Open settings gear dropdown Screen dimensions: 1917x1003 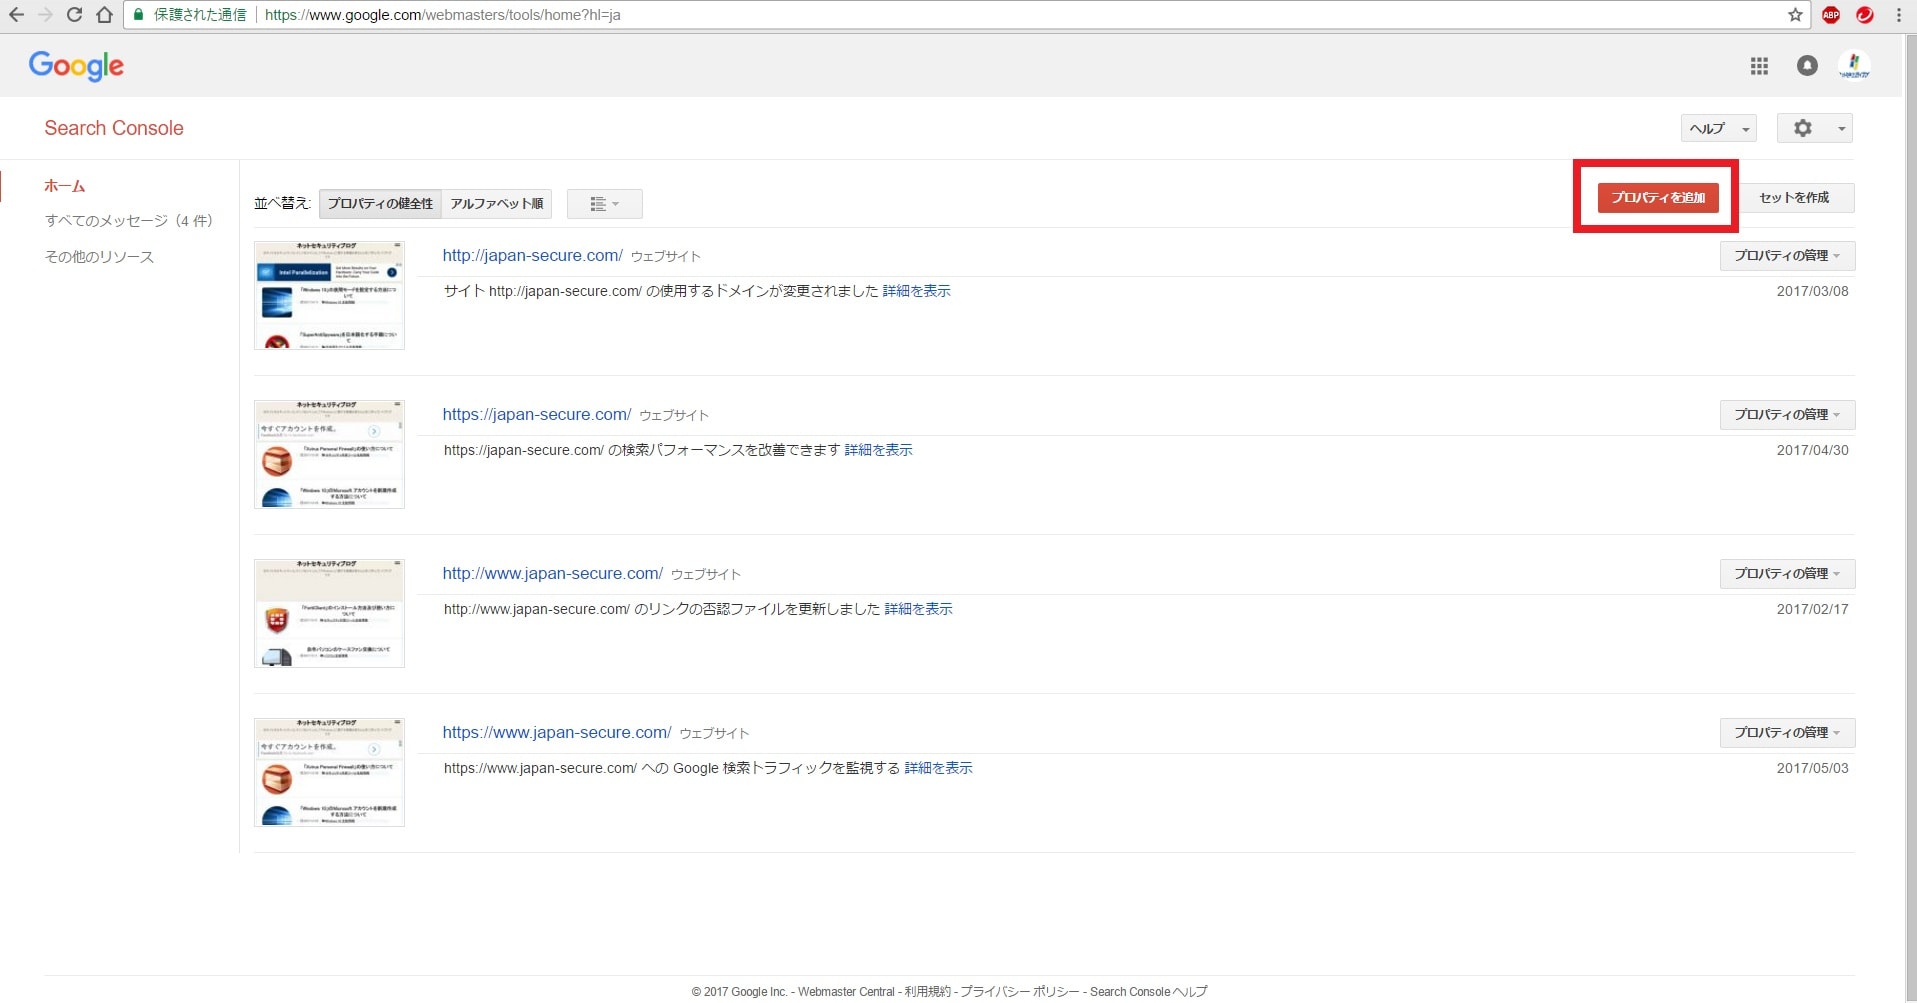[x=1814, y=128]
